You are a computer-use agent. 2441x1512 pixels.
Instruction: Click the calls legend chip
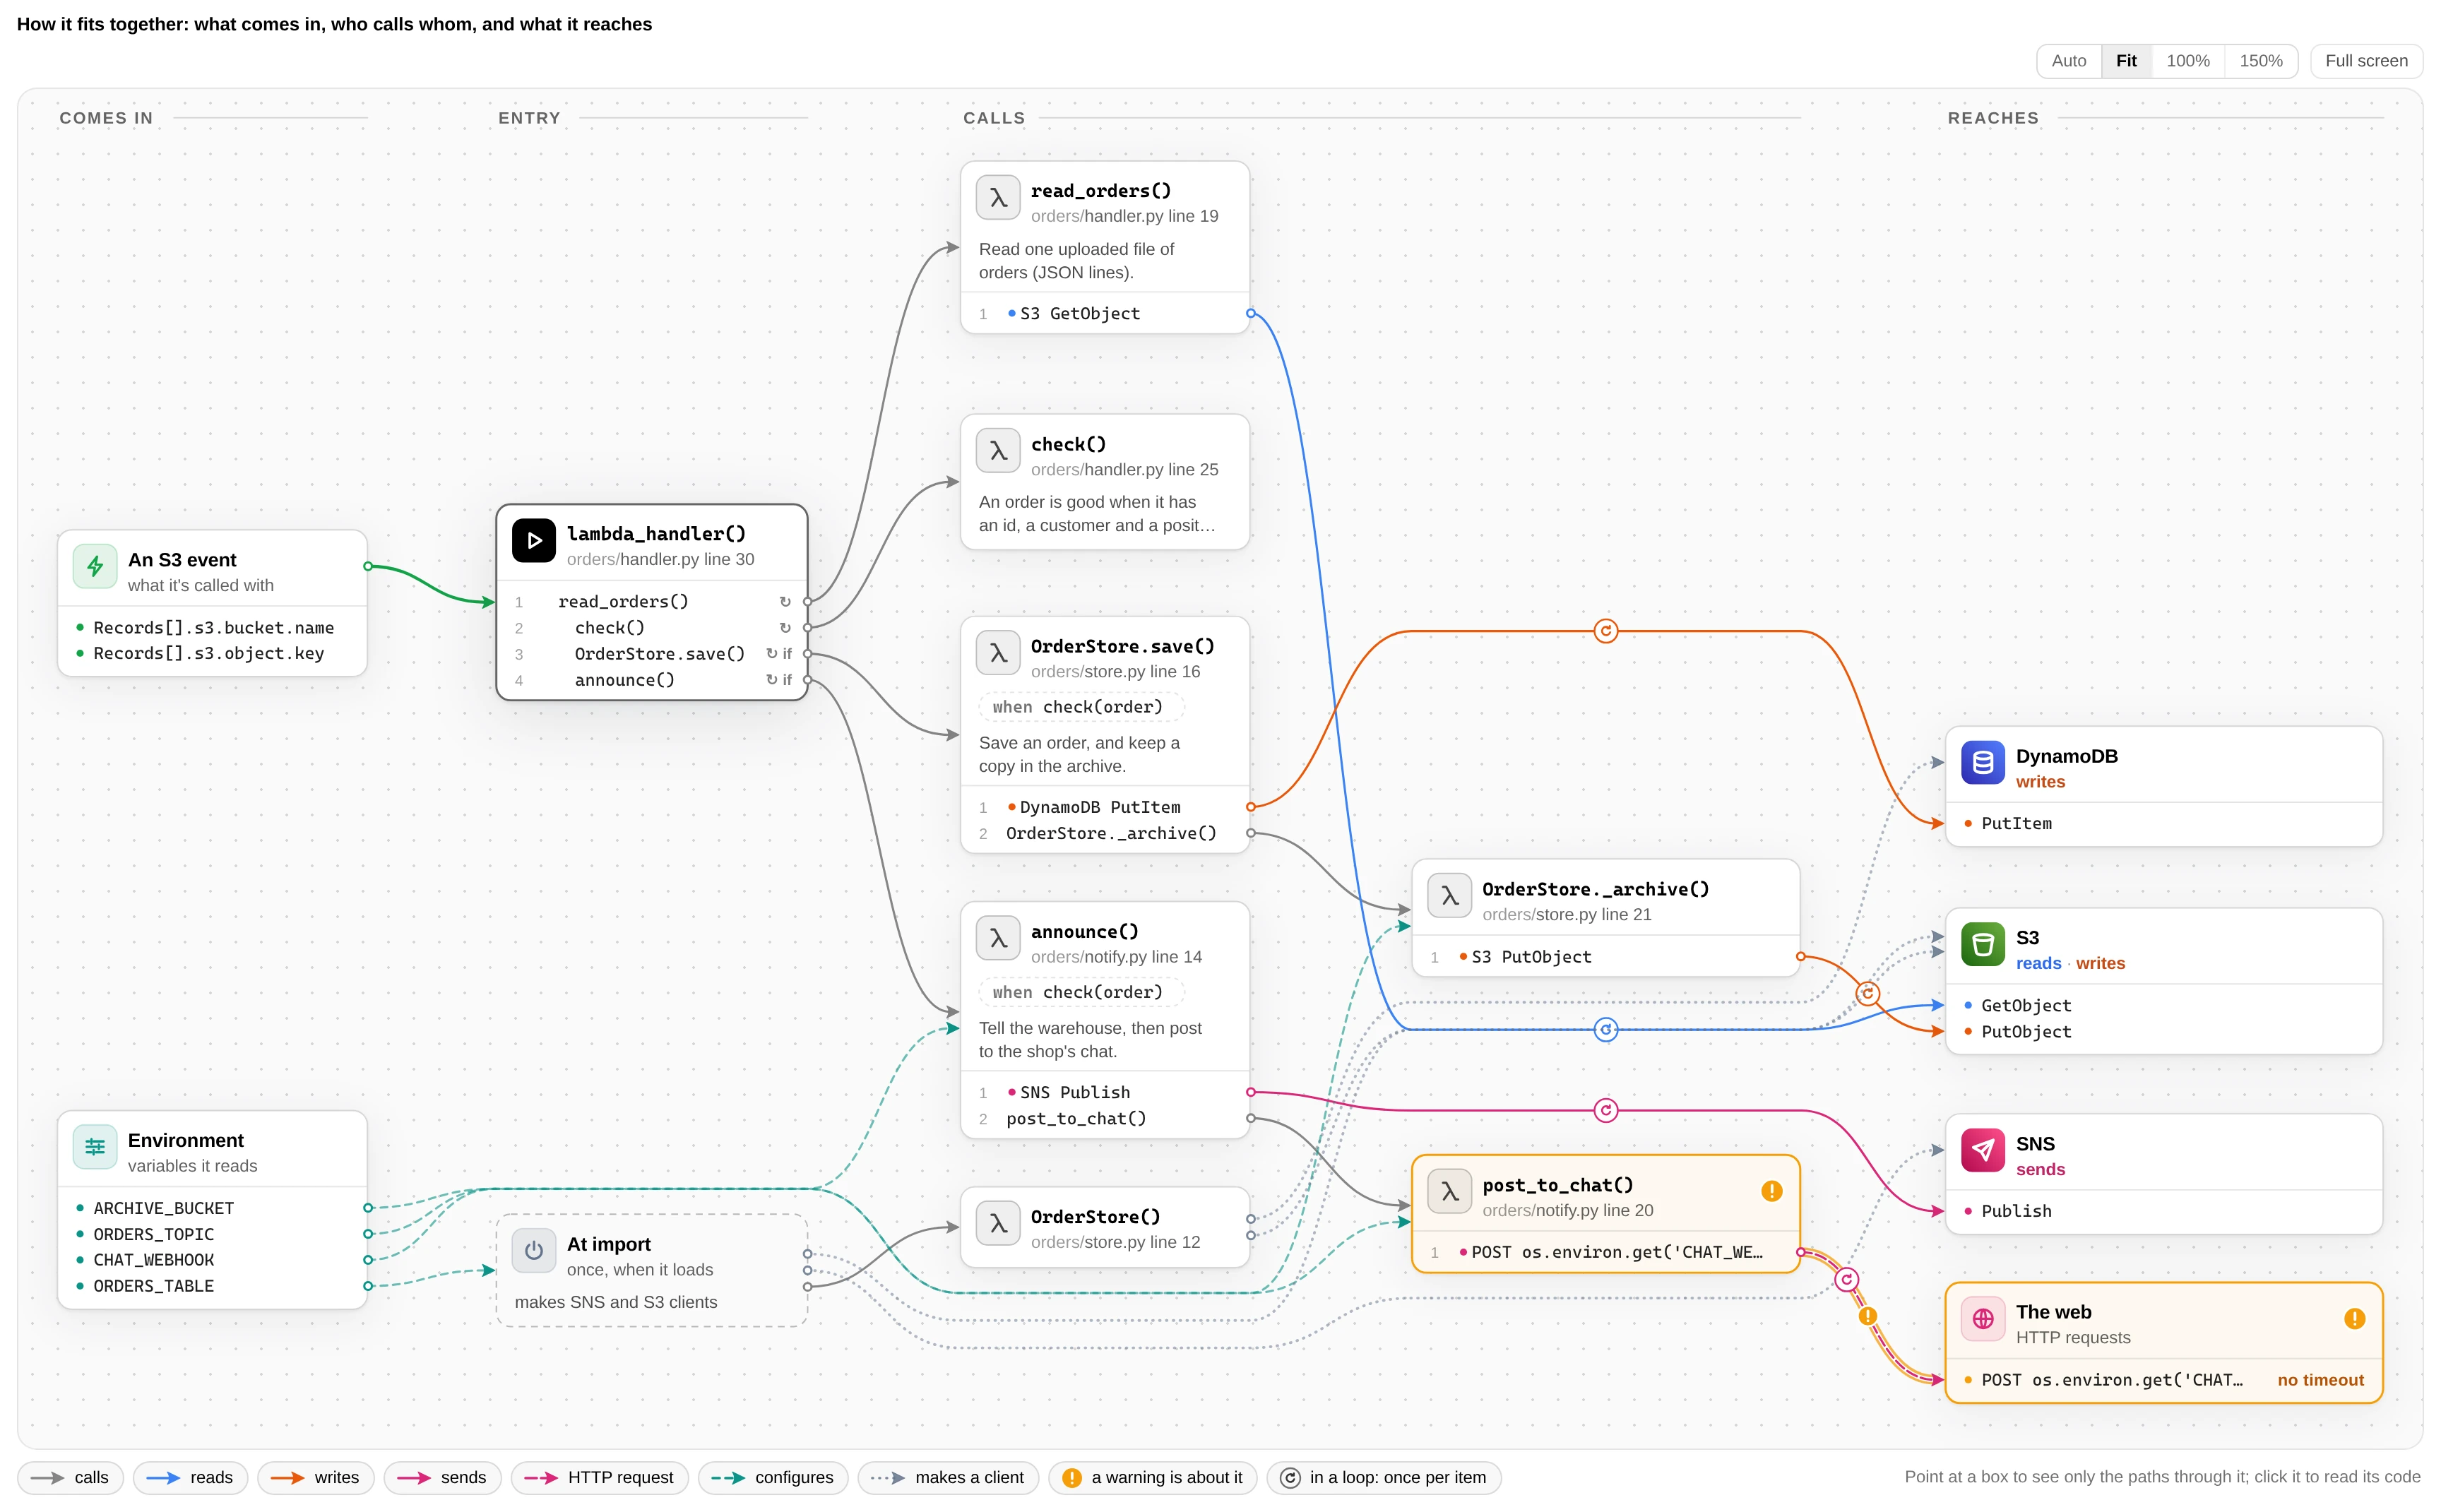[x=71, y=1477]
